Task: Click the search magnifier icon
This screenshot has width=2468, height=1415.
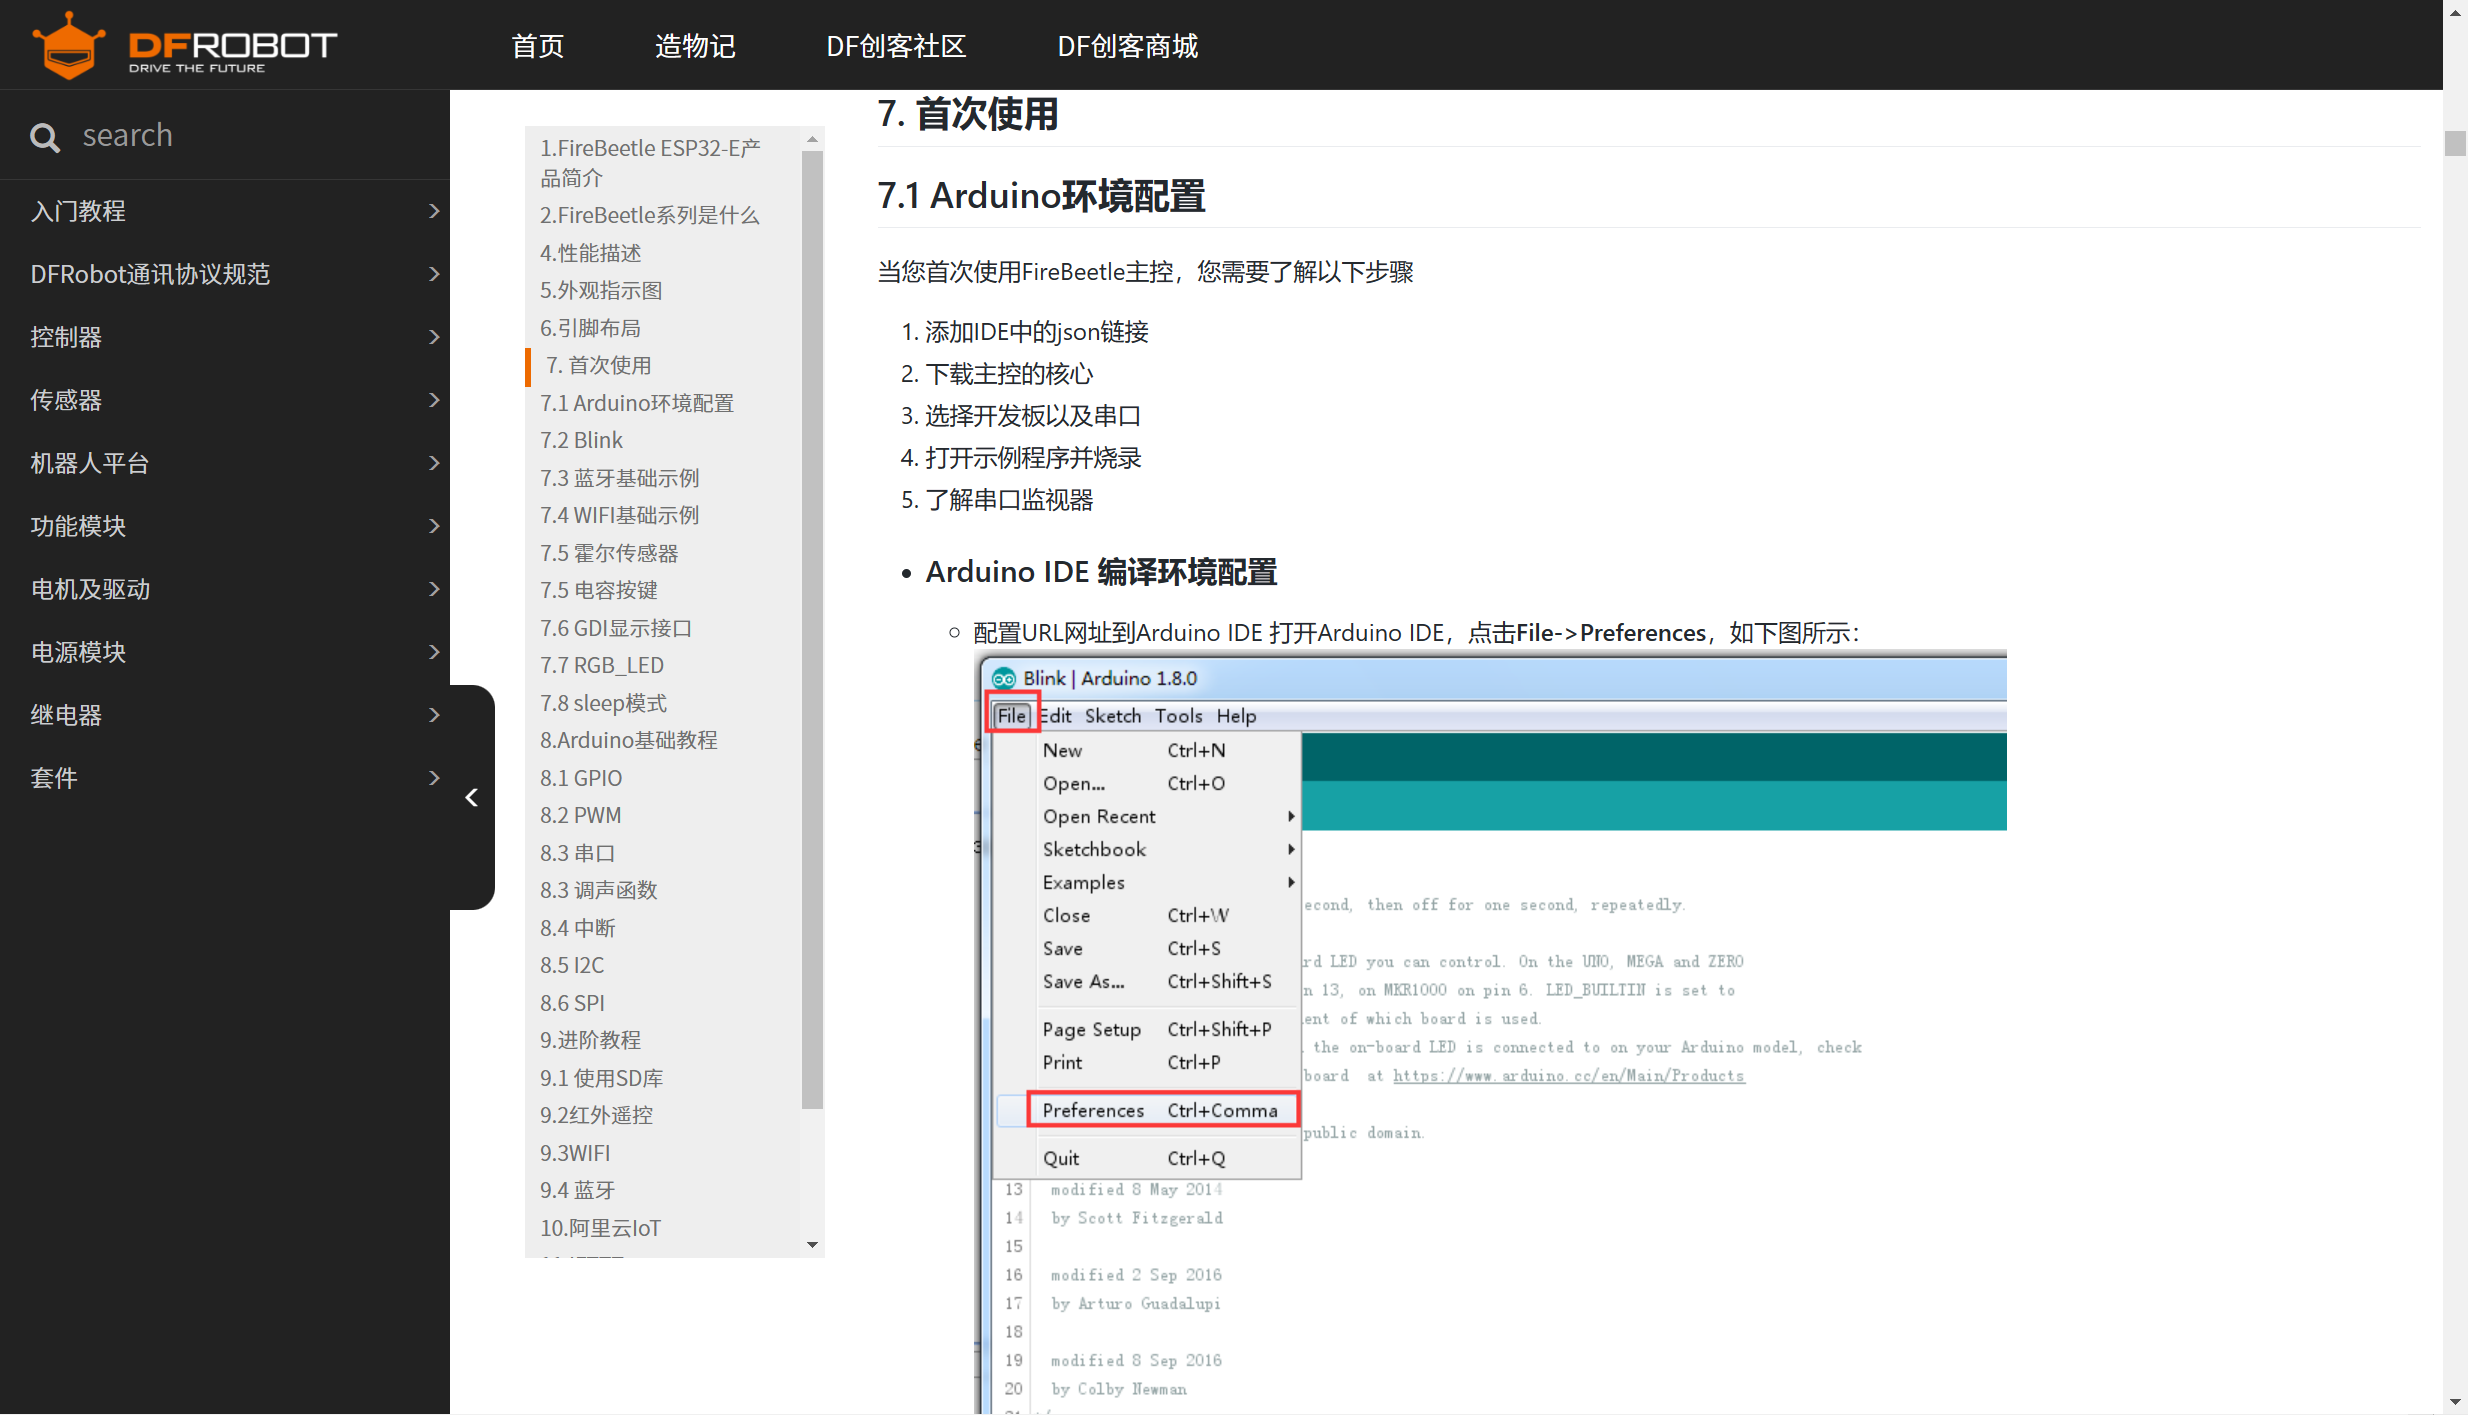Action: click(45, 136)
